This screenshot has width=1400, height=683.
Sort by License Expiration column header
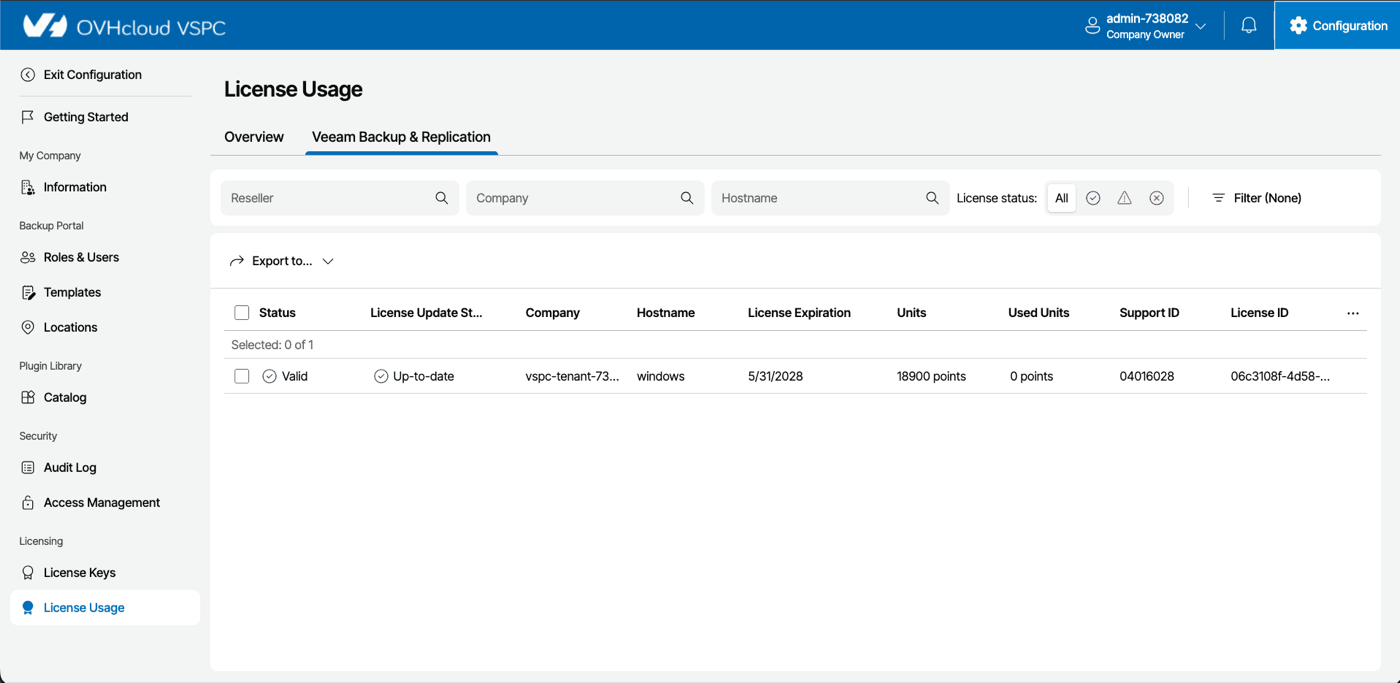[x=799, y=313]
